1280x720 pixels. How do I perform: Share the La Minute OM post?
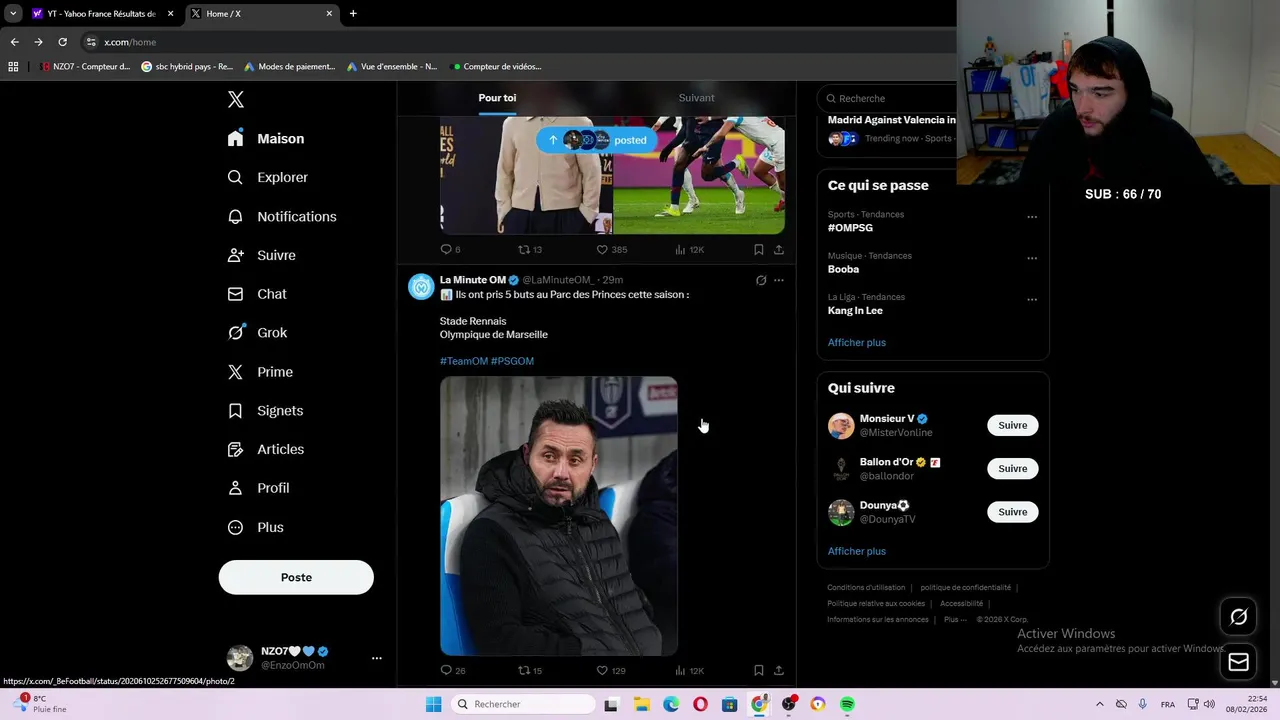coord(778,670)
